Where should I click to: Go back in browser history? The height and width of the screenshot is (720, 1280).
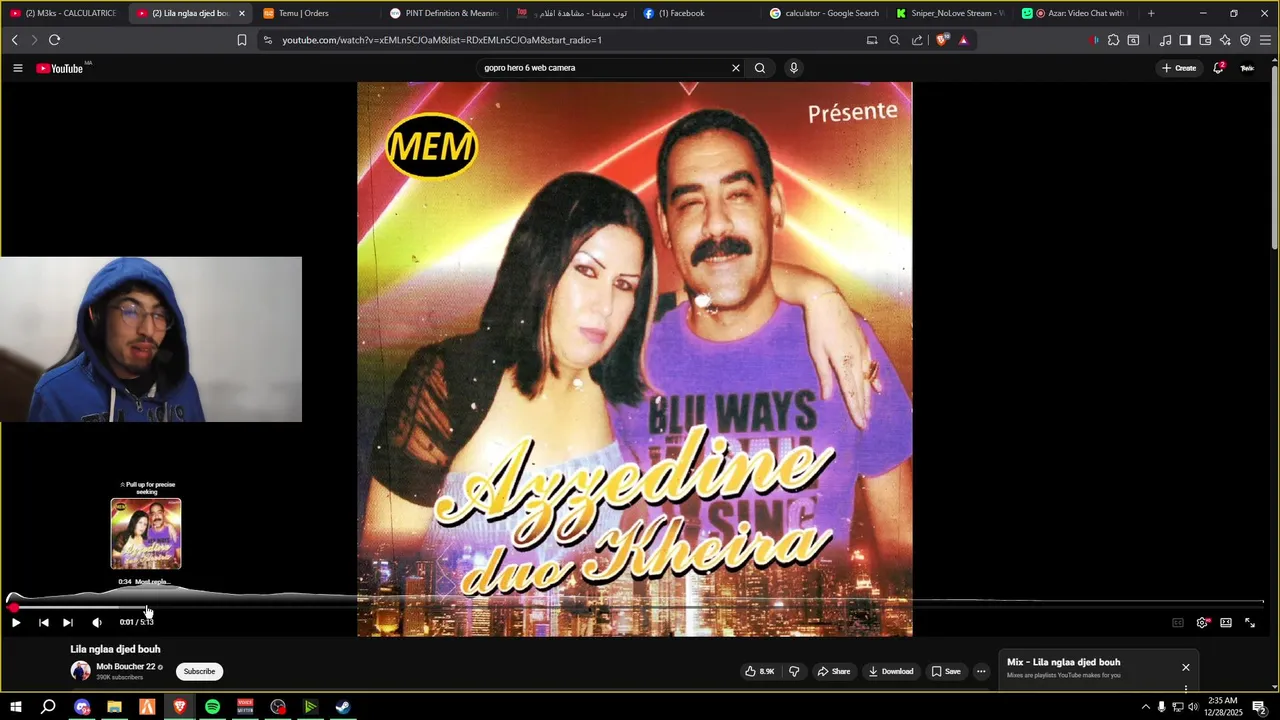pos(15,40)
